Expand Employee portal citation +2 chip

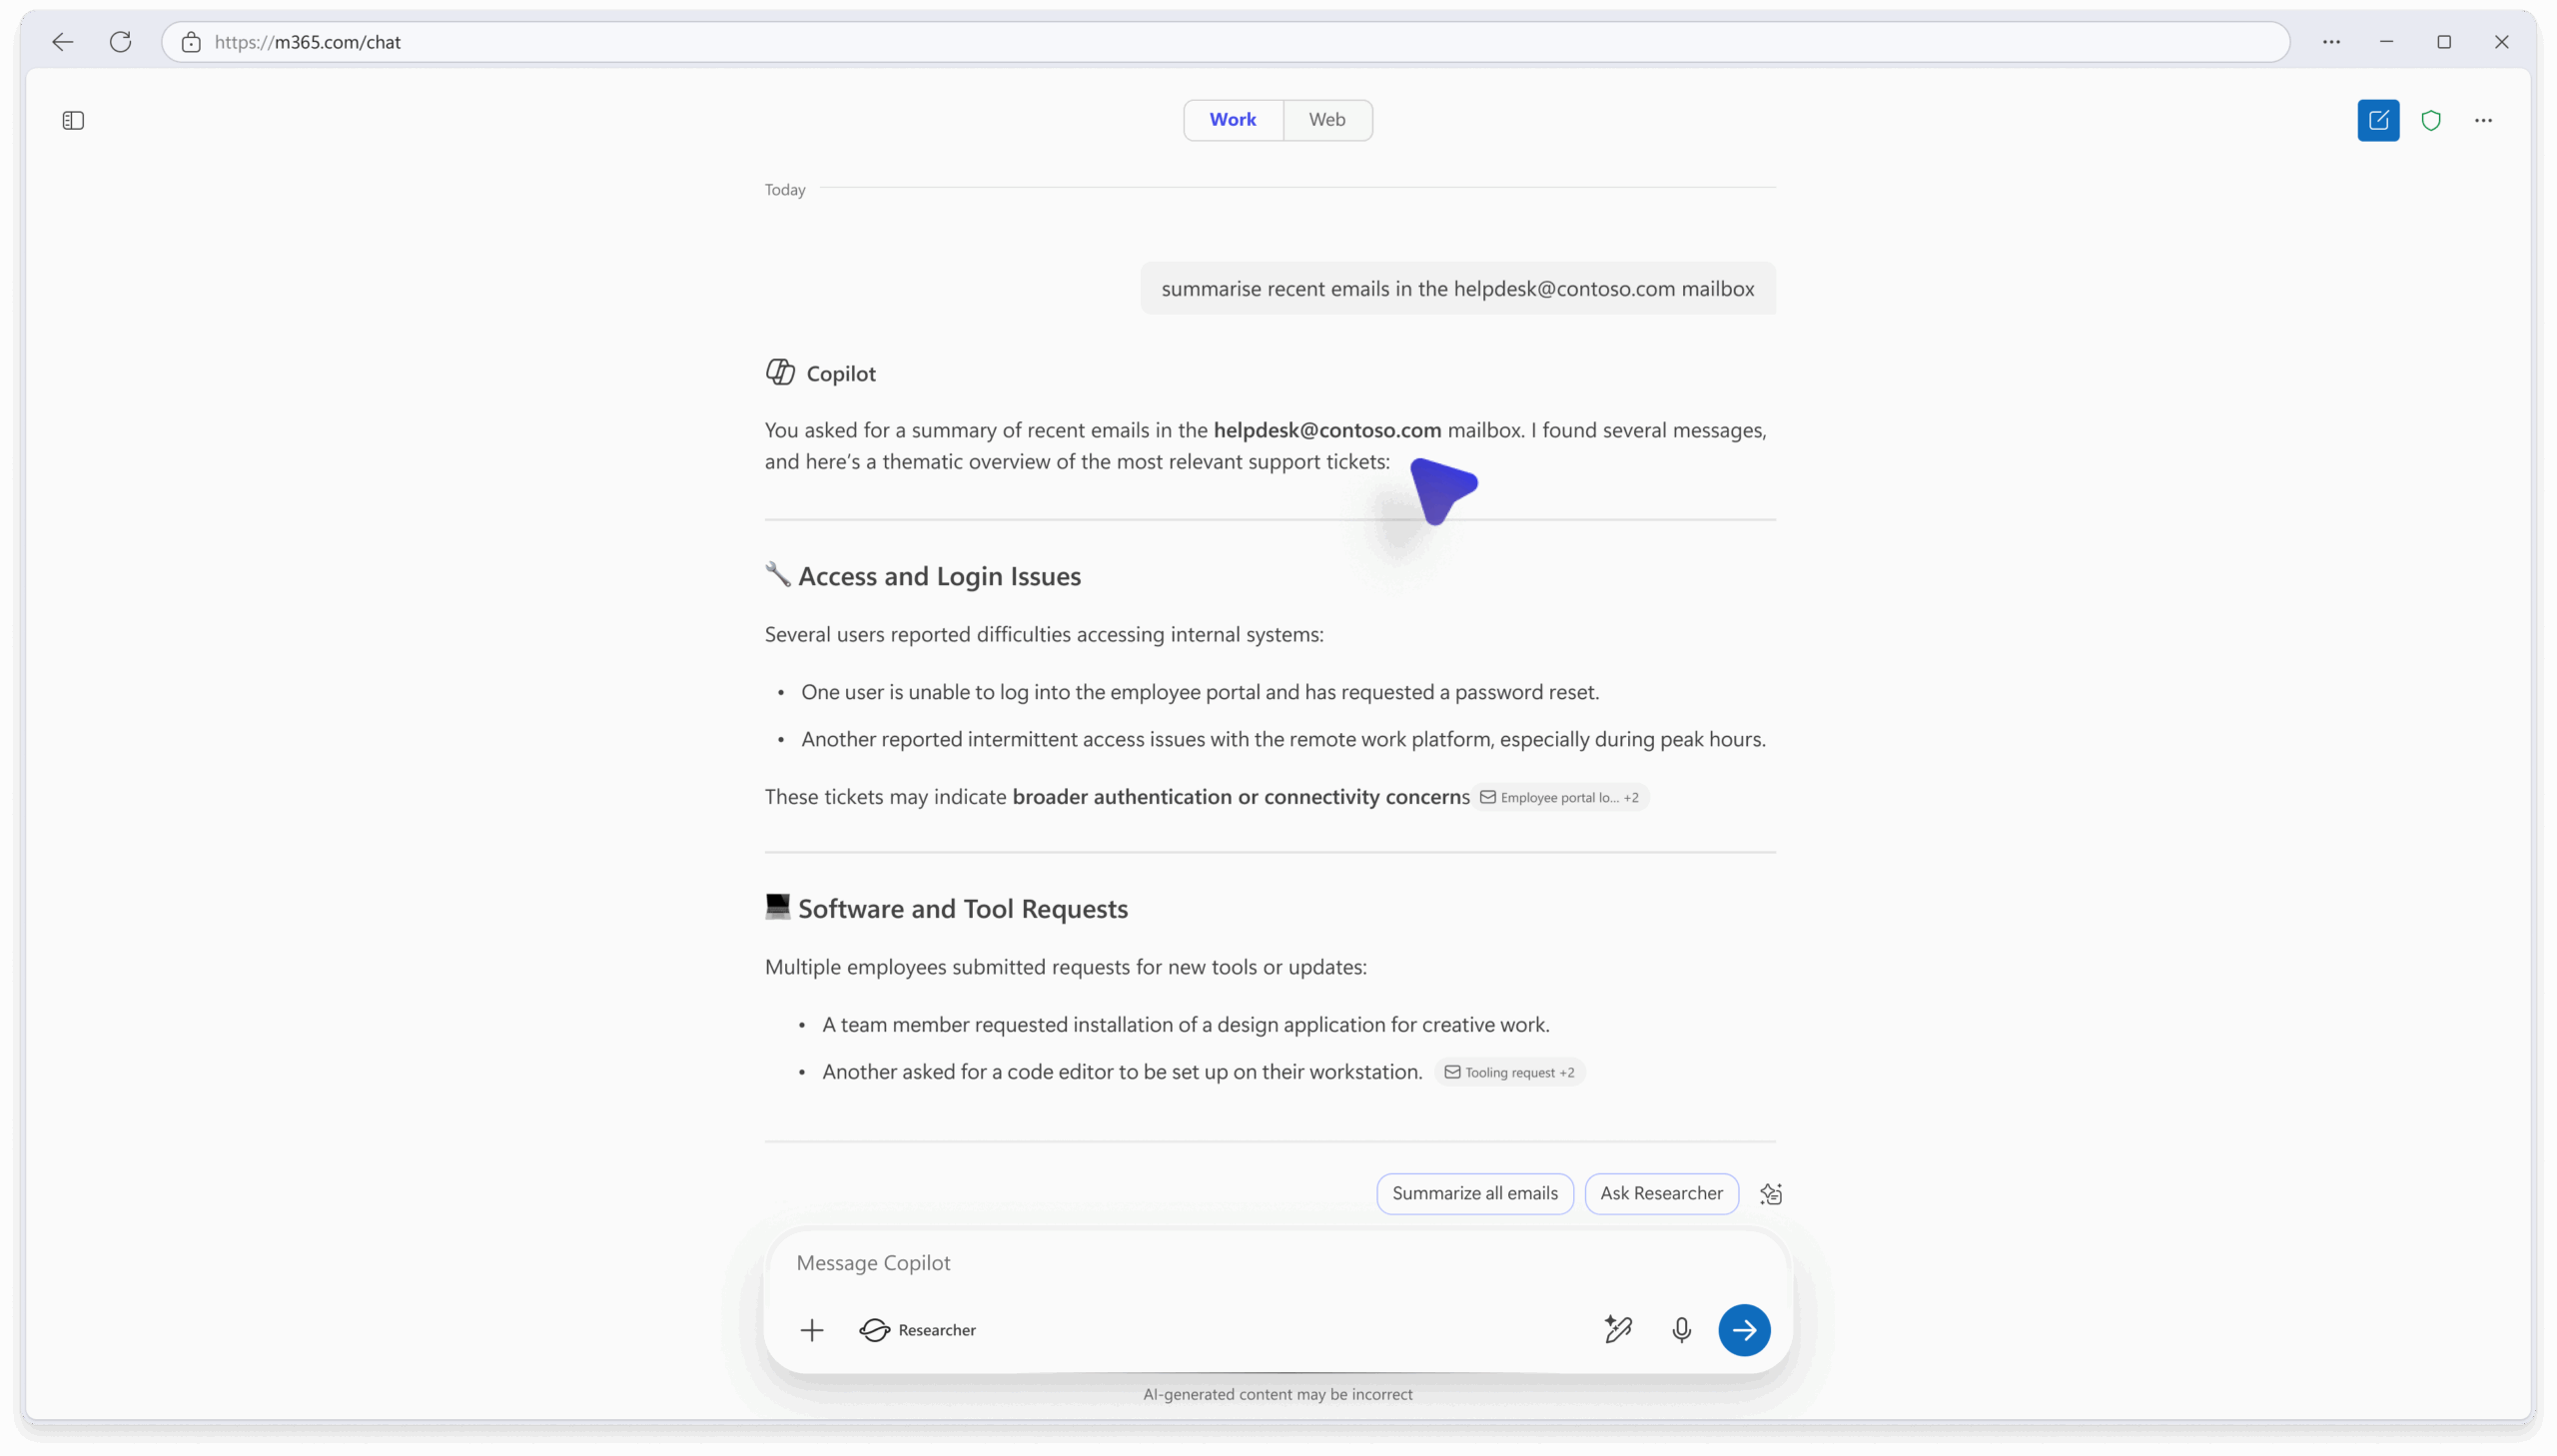pos(1558,797)
